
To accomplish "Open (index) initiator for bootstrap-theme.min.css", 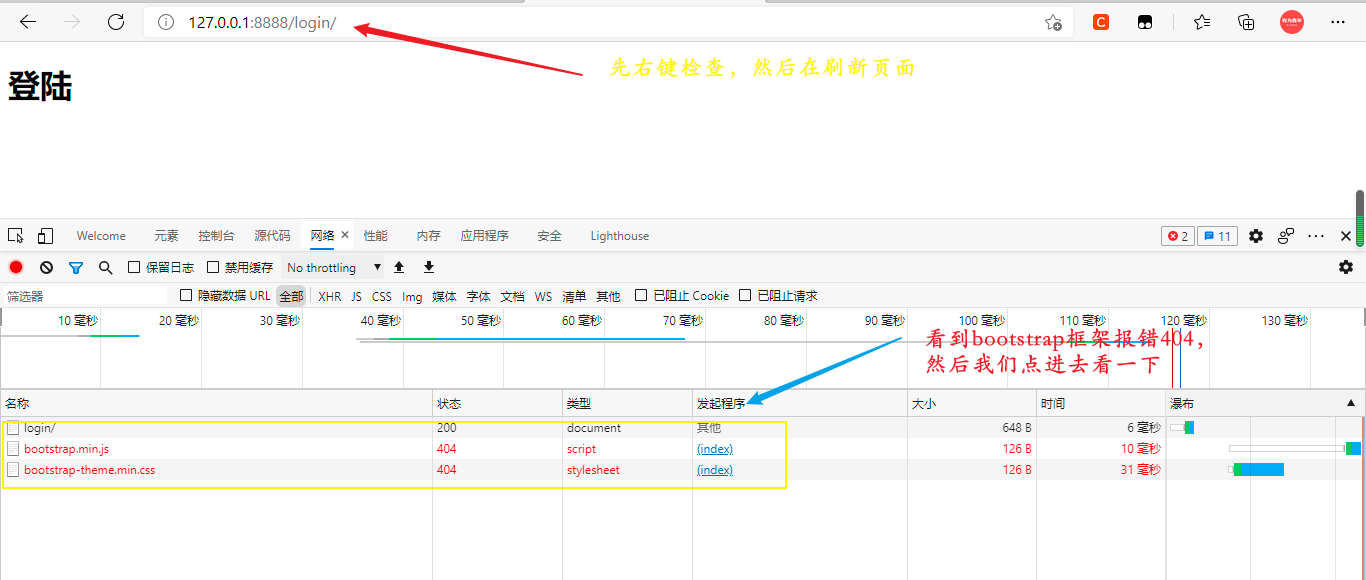I will pyautogui.click(x=715, y=470).
